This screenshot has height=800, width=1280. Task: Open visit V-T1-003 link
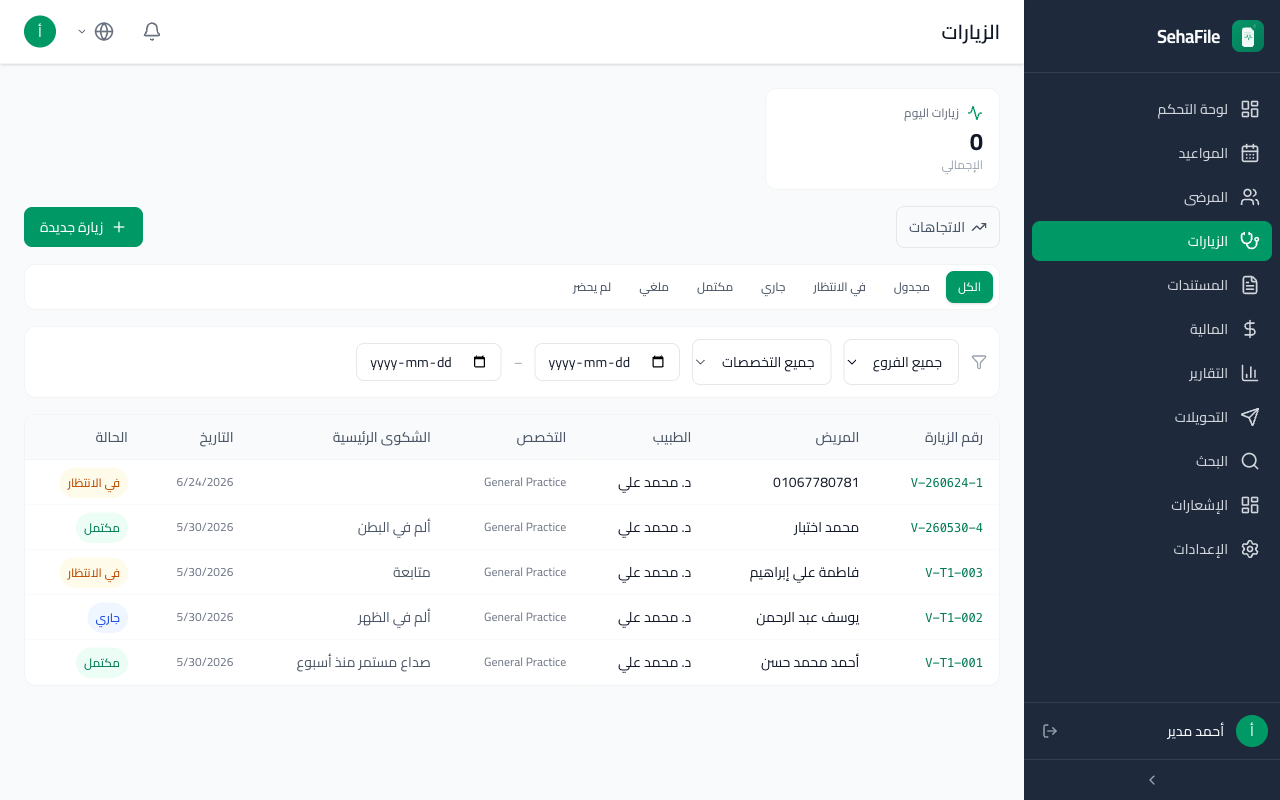click(x=954, y=573)
